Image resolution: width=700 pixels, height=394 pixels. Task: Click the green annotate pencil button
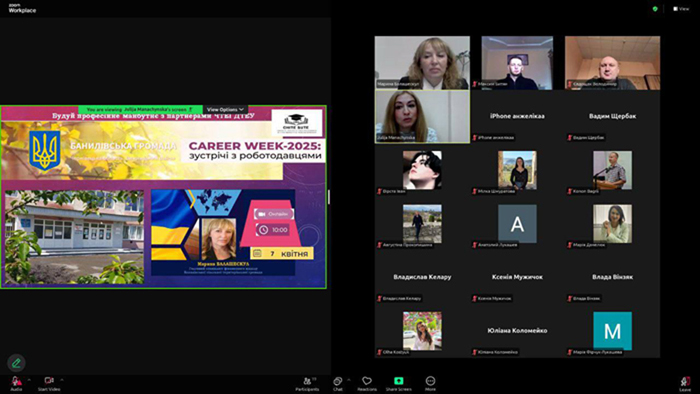pos(16,363)
